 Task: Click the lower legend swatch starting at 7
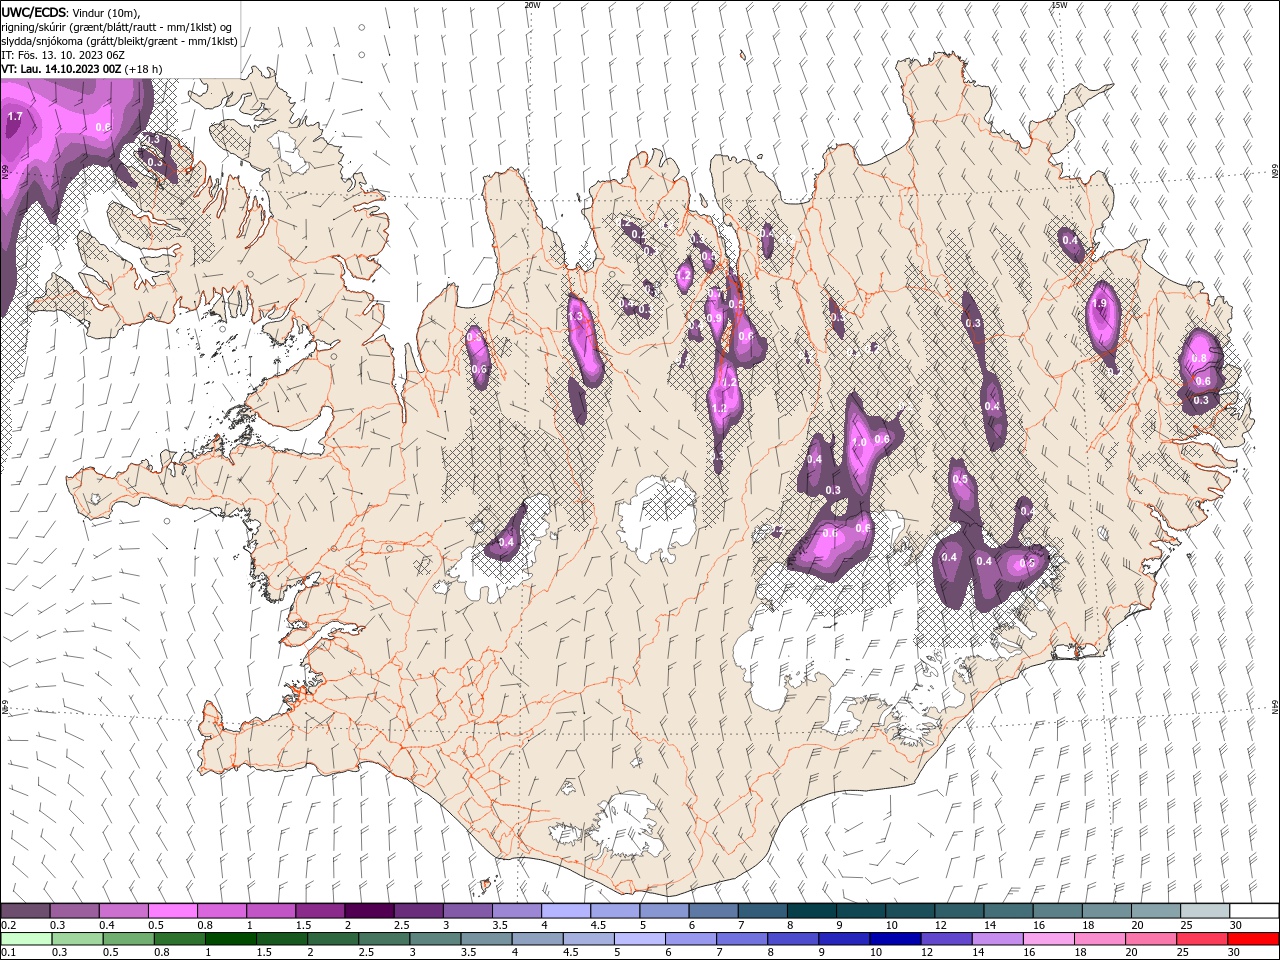(742, 939)
